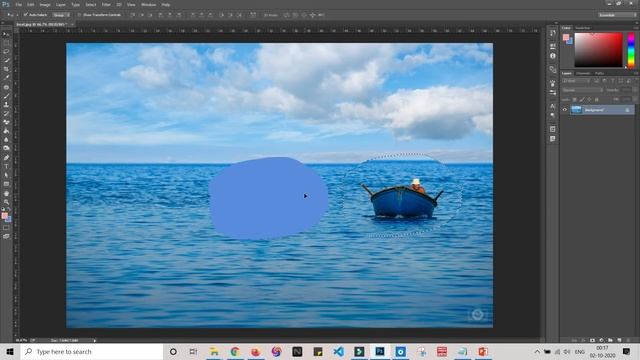Select the Zoom tool
Image resolution: width=640 pixels, height=360 pixels.
6,202
